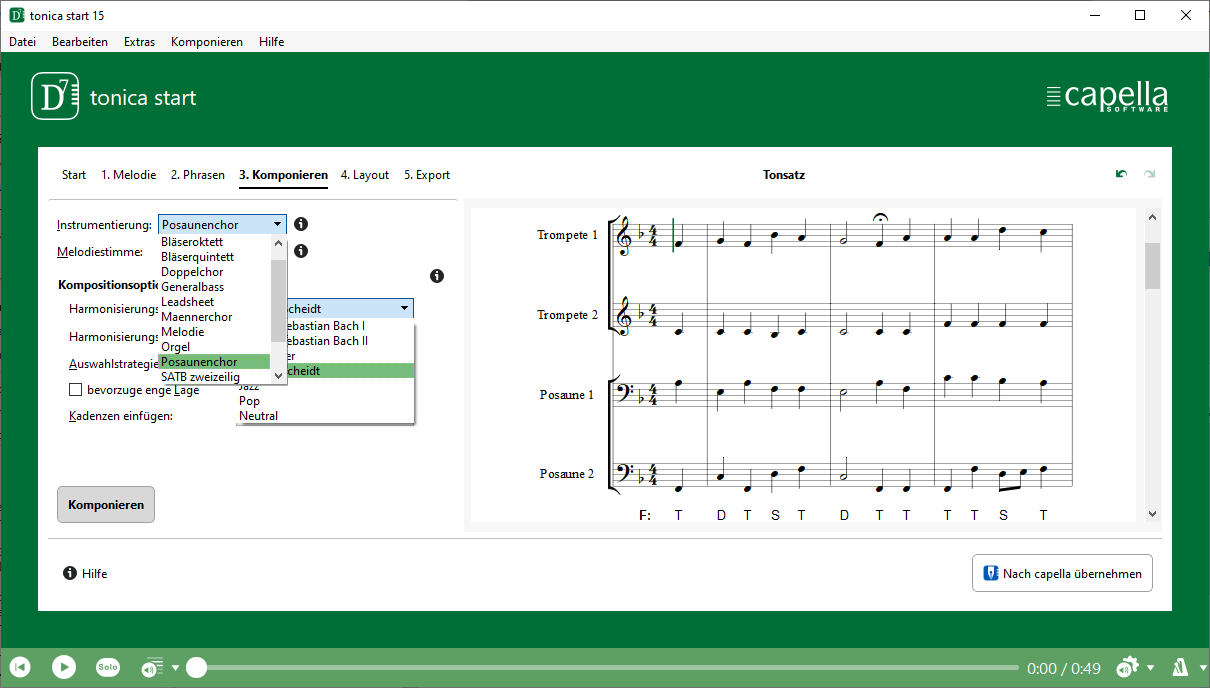Click the instrumentation list scroll-down arrow
Screen dimensions: 1210x688
click(x=279, y=377)
